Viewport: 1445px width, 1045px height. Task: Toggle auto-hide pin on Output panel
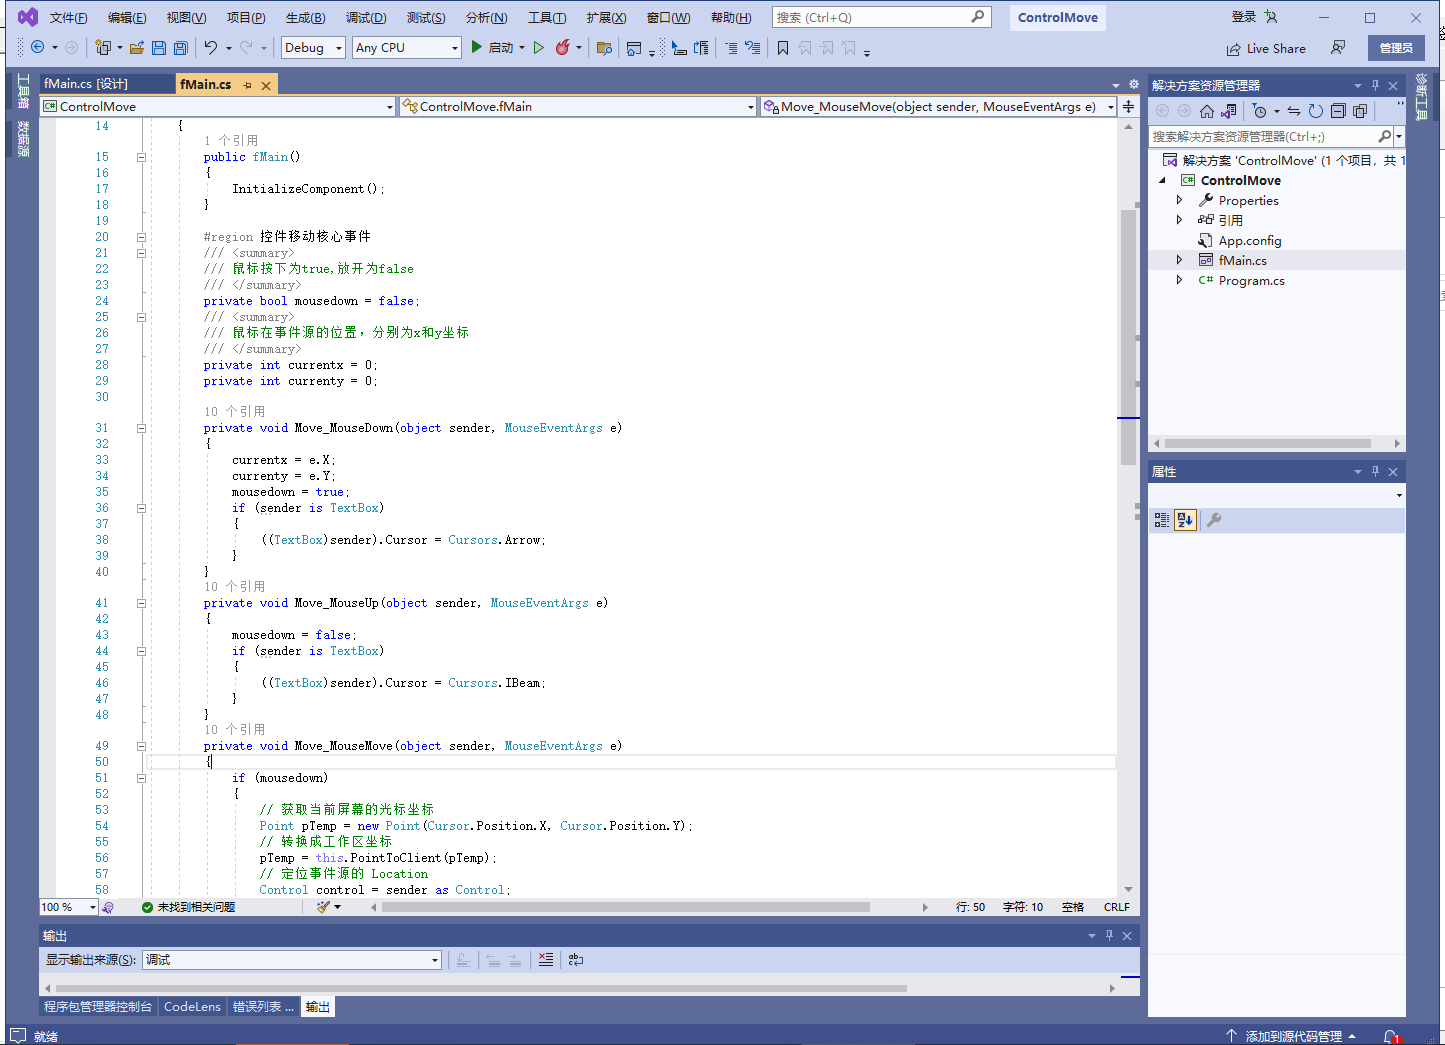point(1109,935)
